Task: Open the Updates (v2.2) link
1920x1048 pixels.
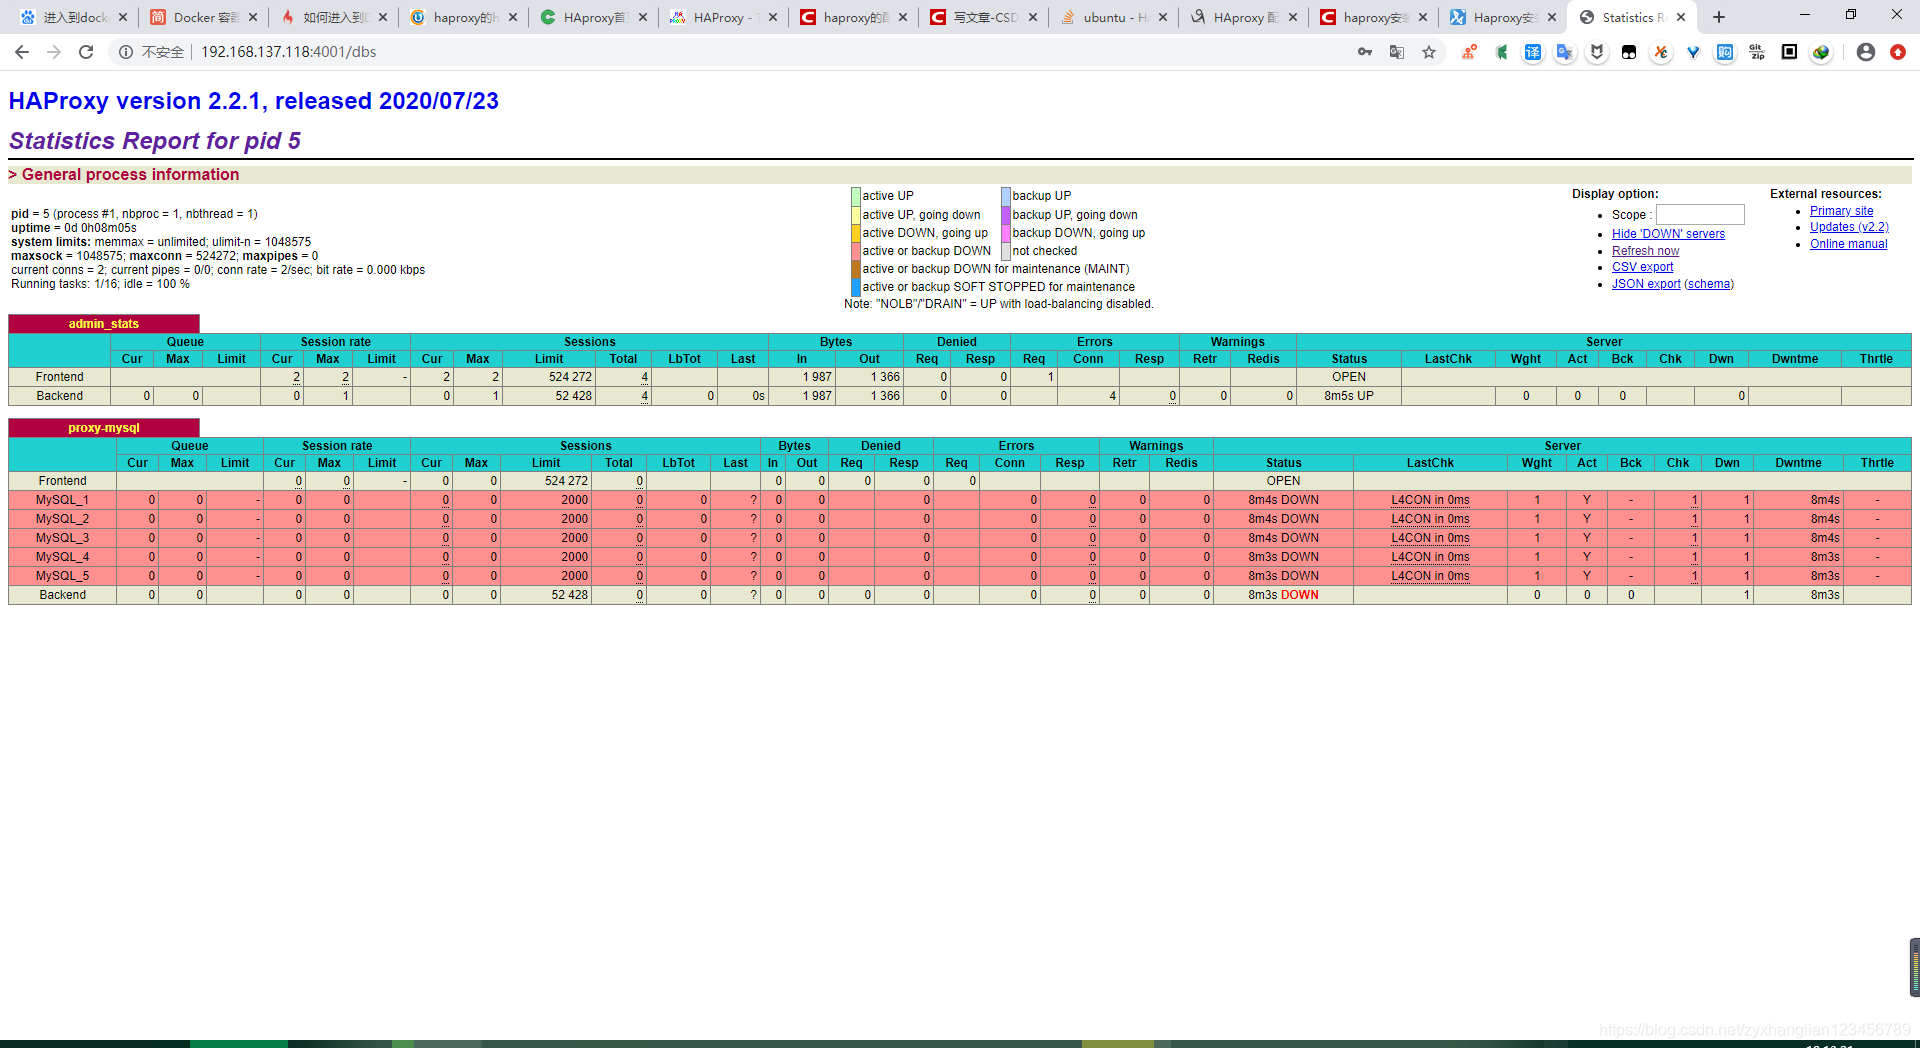Action: (x=1849, y=227)
